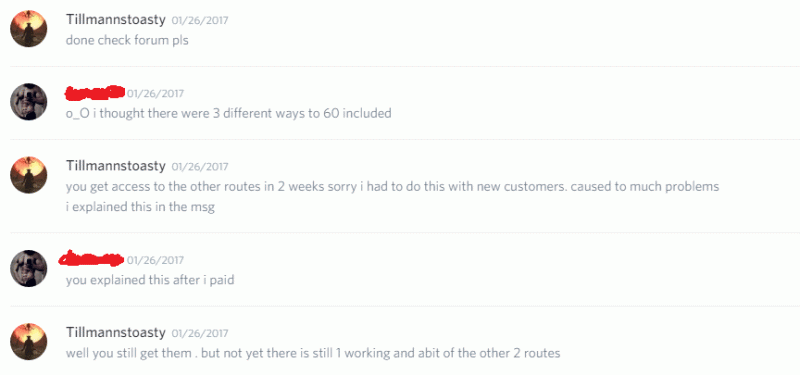Click timestamp on 'o_O i thought' message

click(155, 94)
